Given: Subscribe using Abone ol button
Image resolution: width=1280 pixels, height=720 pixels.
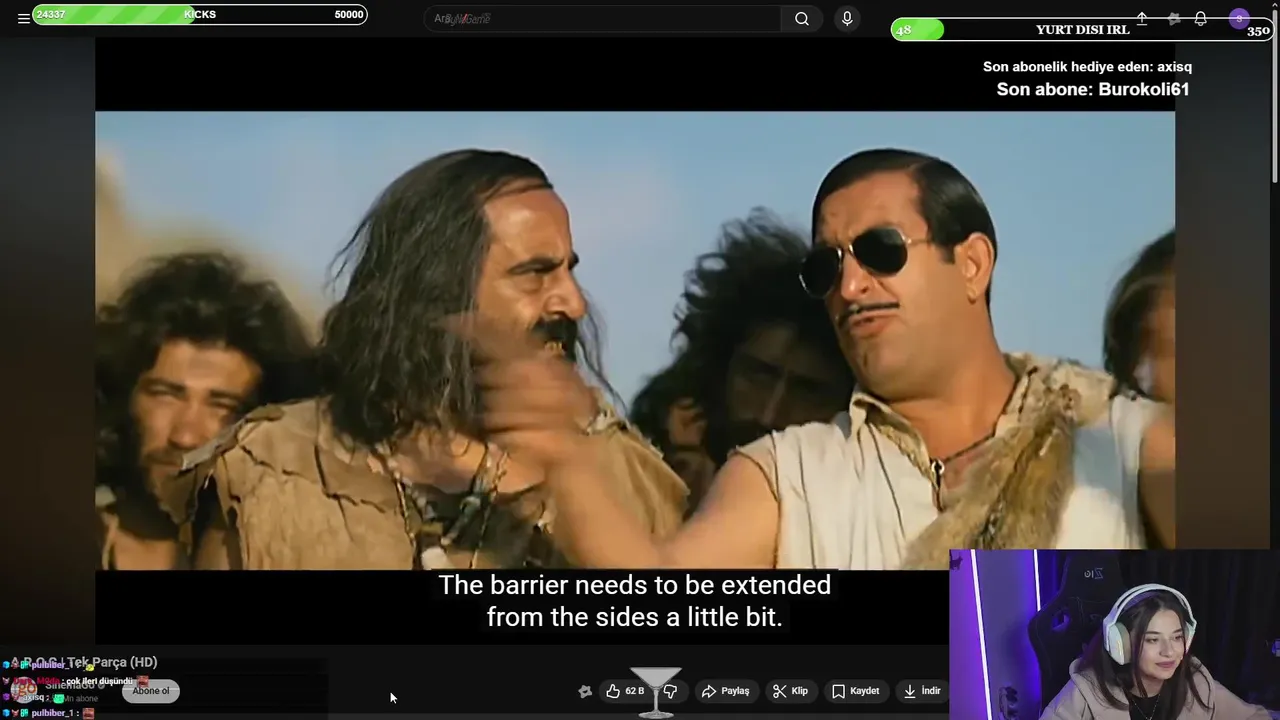Looking at the screenshot, I should point(151,691).
